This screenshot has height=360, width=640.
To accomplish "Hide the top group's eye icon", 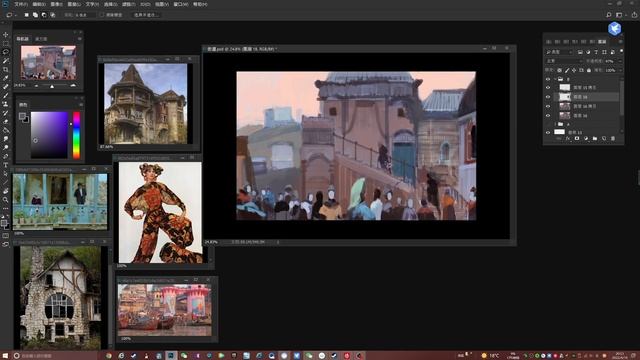I will [548, 79].
